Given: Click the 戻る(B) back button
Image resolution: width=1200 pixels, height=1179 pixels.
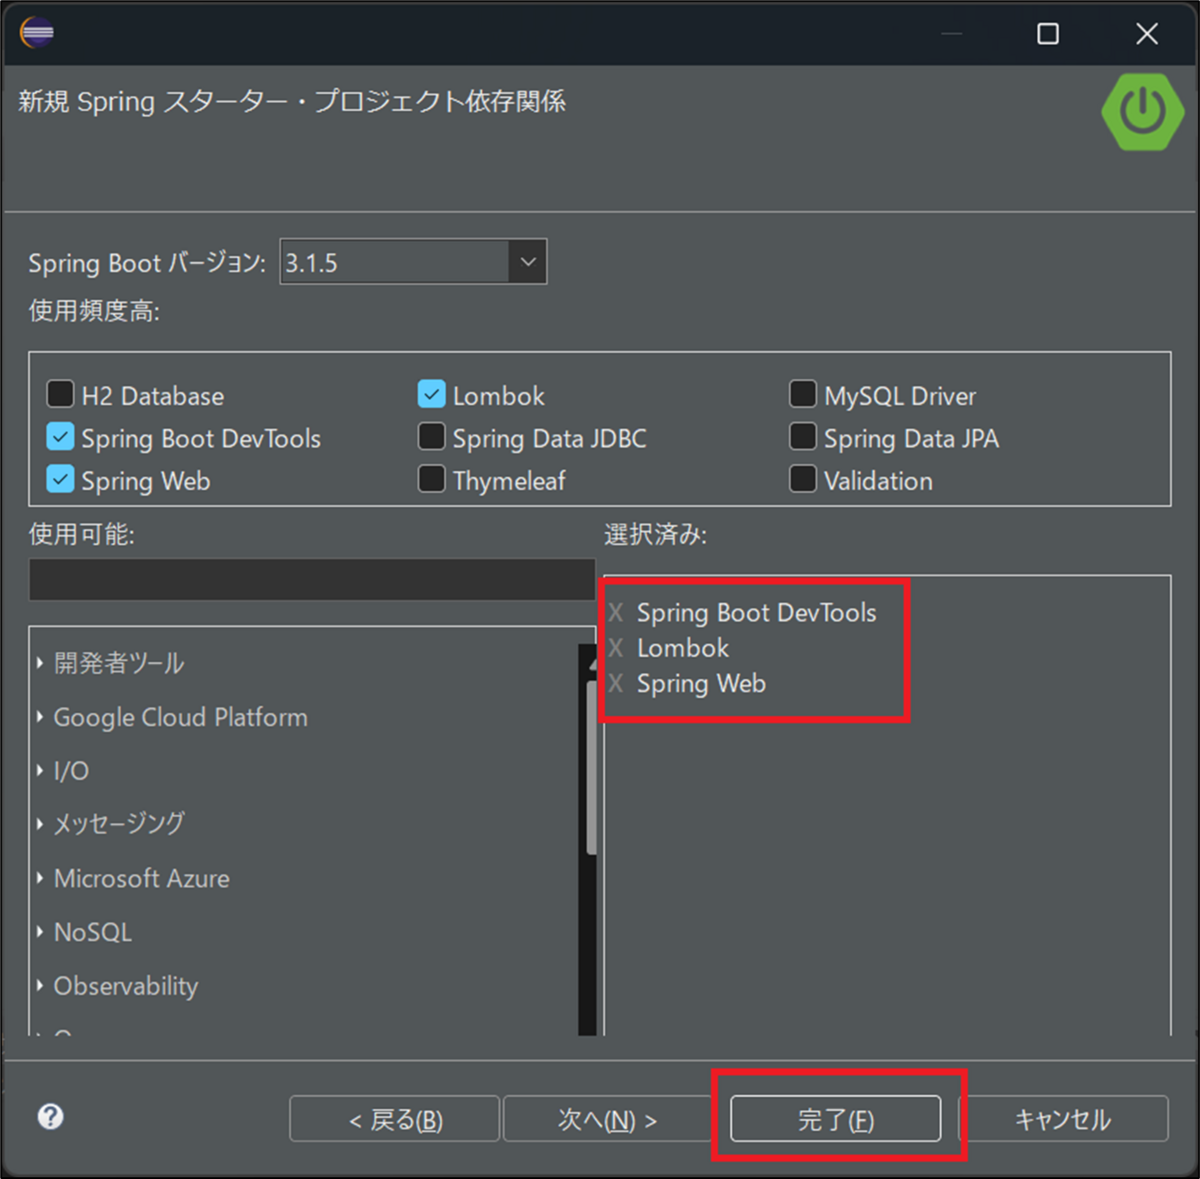Looking at the screenshot, I should point(394,1119).
